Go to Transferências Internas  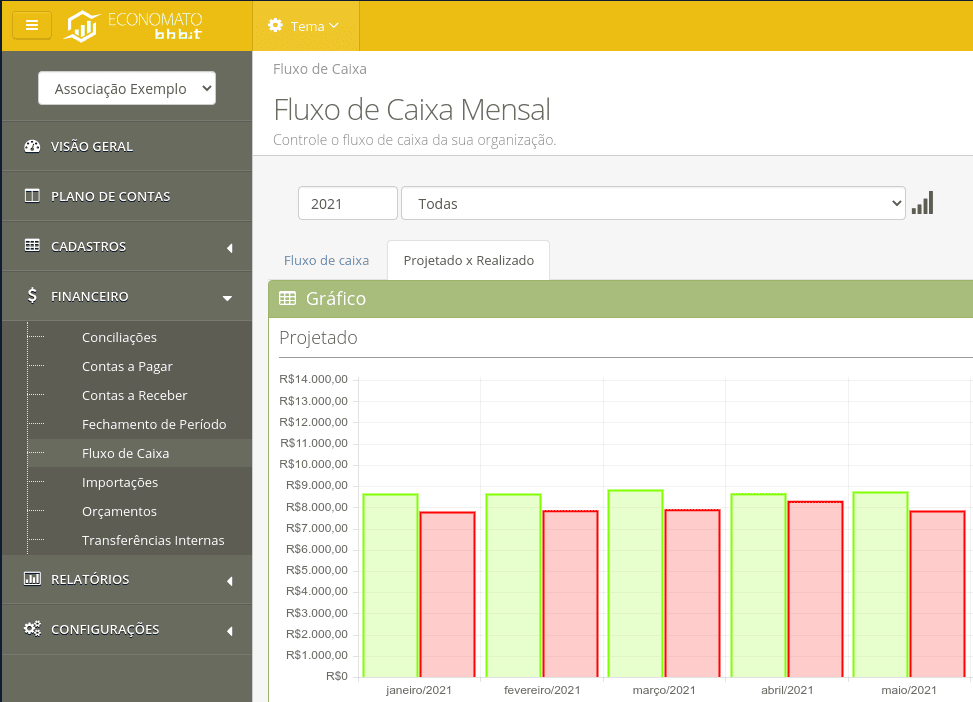coord(153,541)
